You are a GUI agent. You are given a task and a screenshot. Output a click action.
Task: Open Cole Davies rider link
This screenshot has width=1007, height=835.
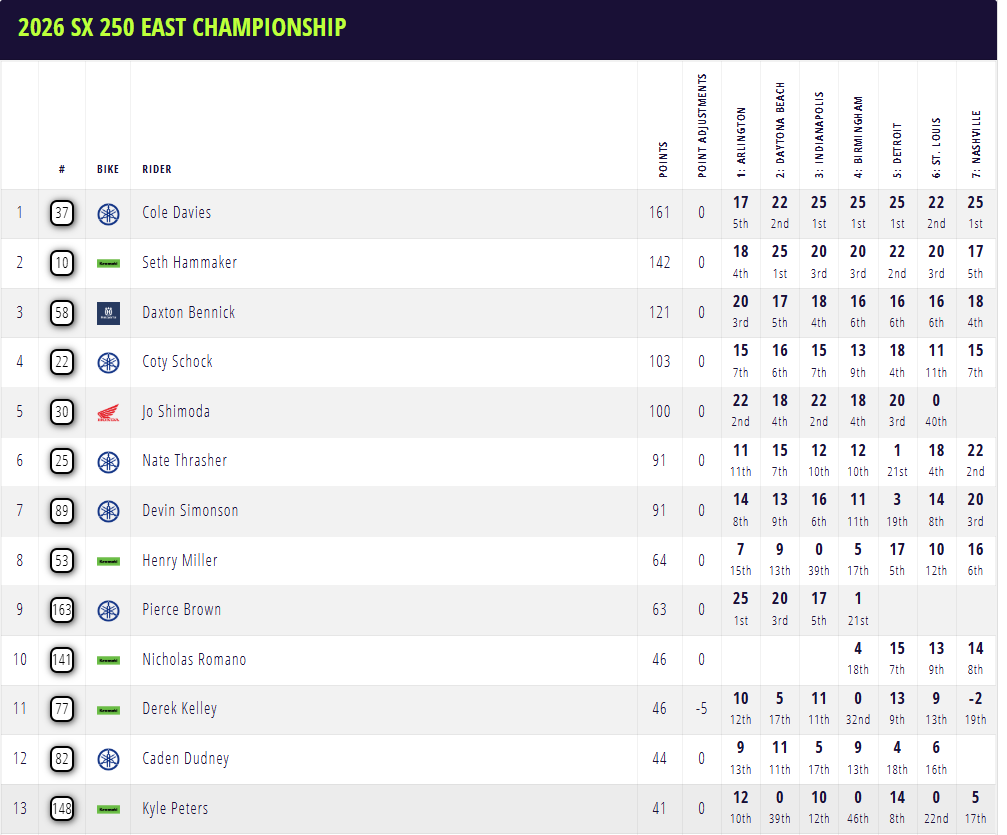tap(176, 213)
